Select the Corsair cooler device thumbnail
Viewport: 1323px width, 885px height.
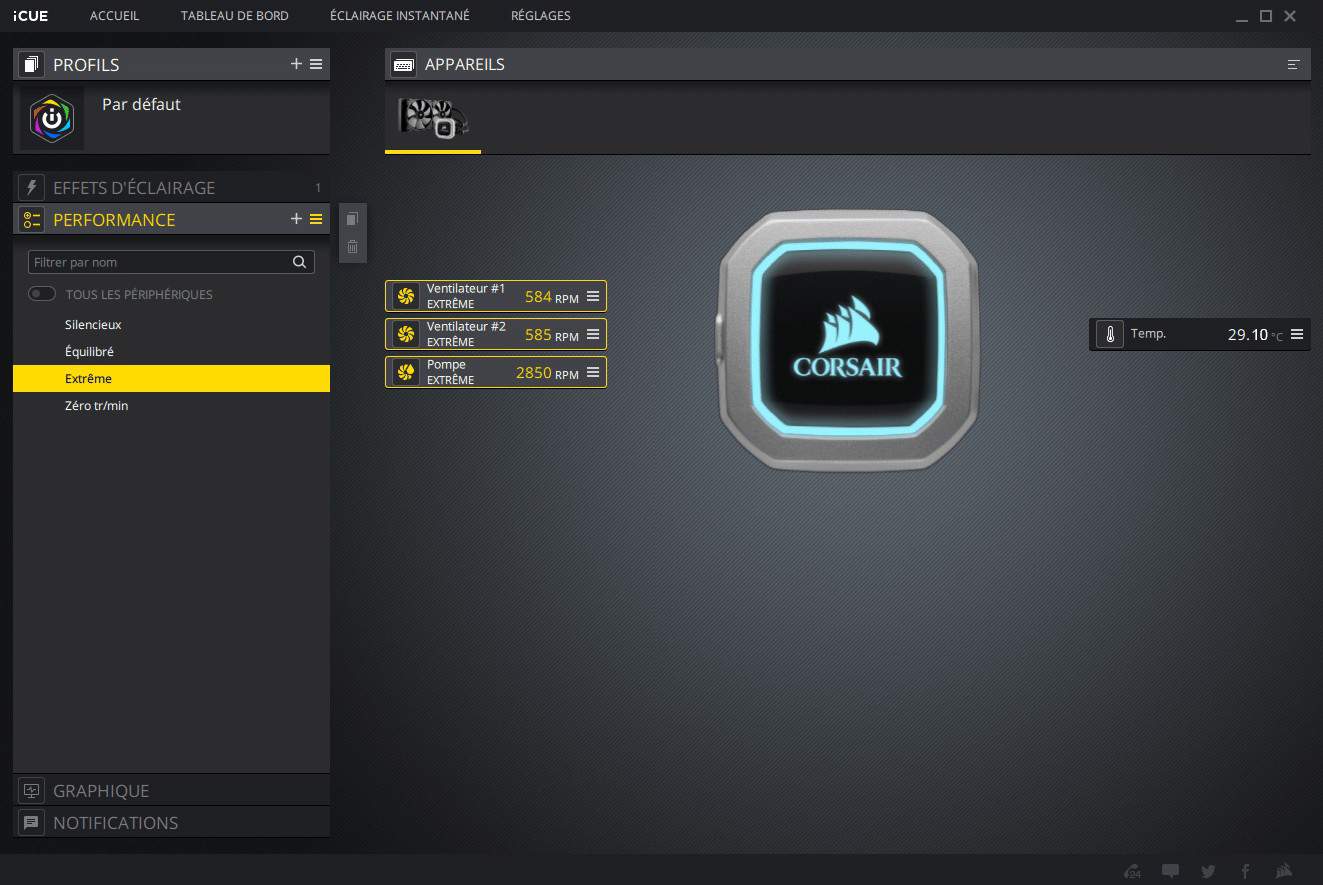(x=433, y=119)
